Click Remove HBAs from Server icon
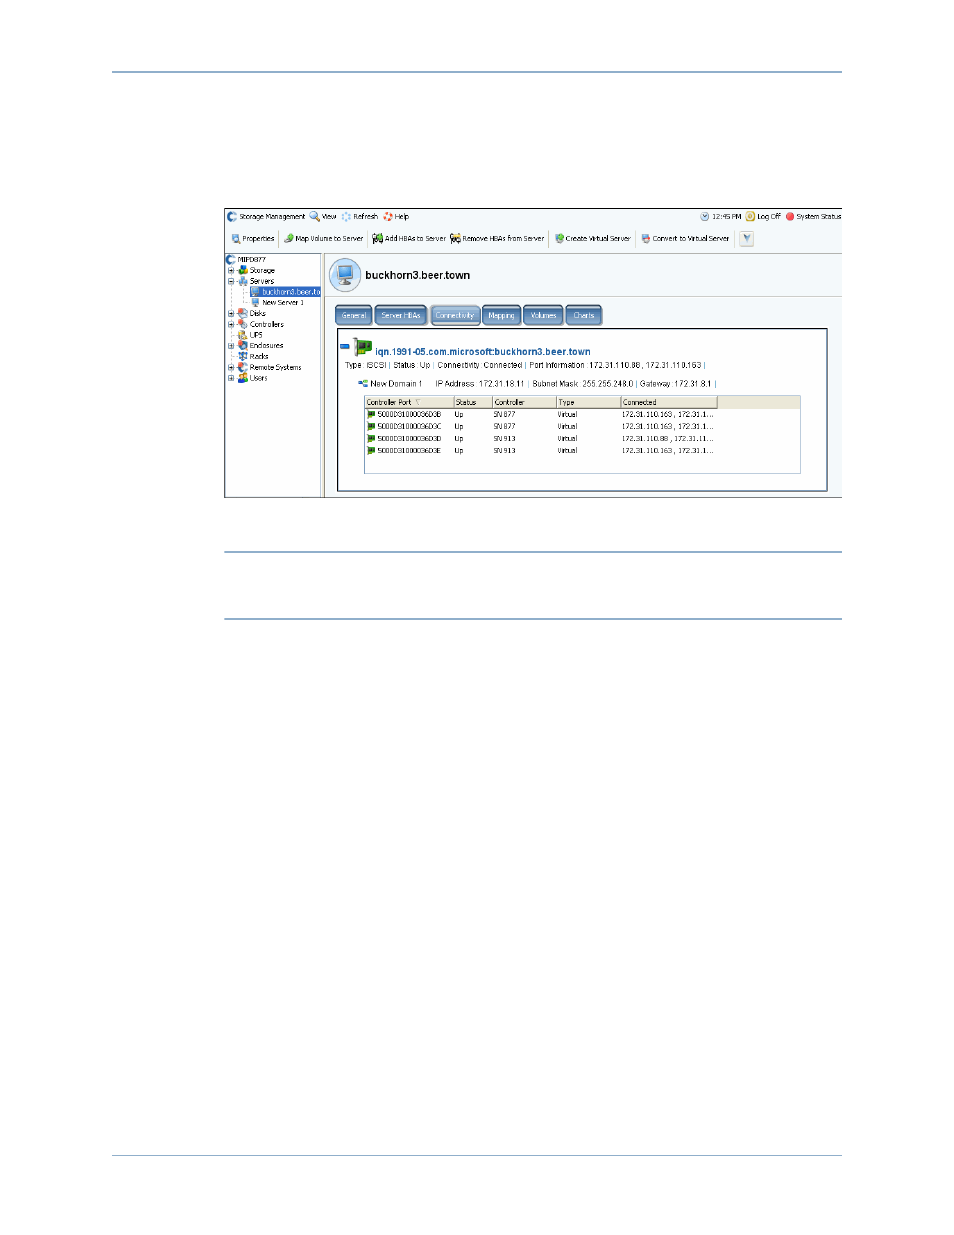This screenshot has height=1235, width=954. pos(455,239)
